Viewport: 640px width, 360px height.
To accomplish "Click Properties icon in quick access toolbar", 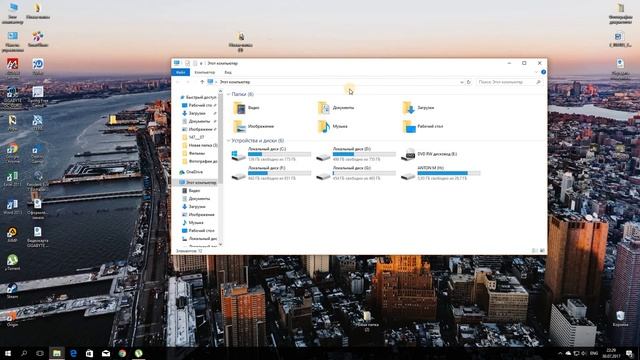I will coord(187,63).
